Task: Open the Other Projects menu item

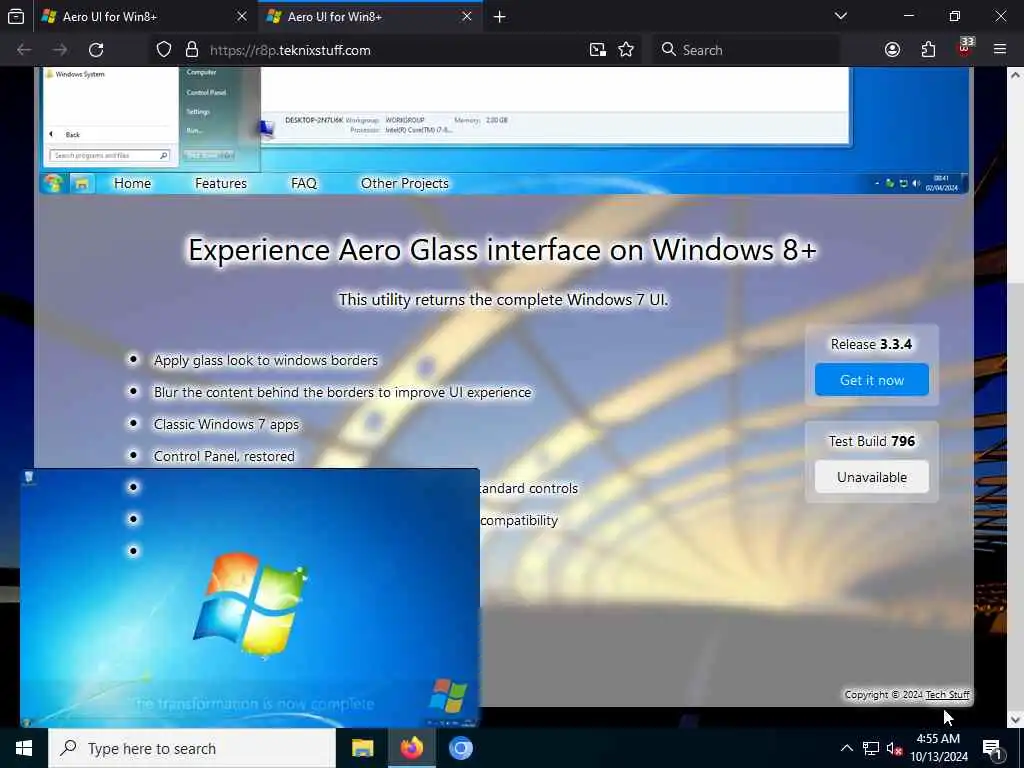Action: coord(405,184)
